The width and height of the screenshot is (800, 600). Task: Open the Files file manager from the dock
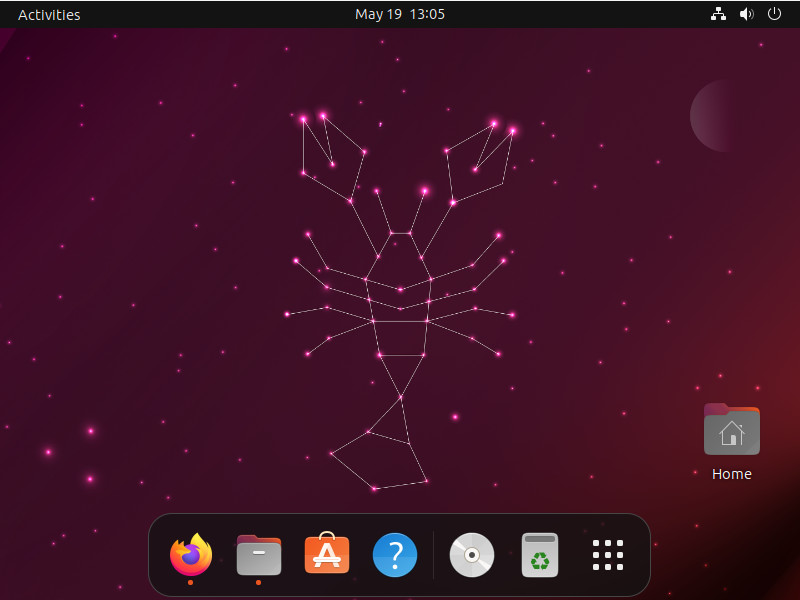[258, 554]
